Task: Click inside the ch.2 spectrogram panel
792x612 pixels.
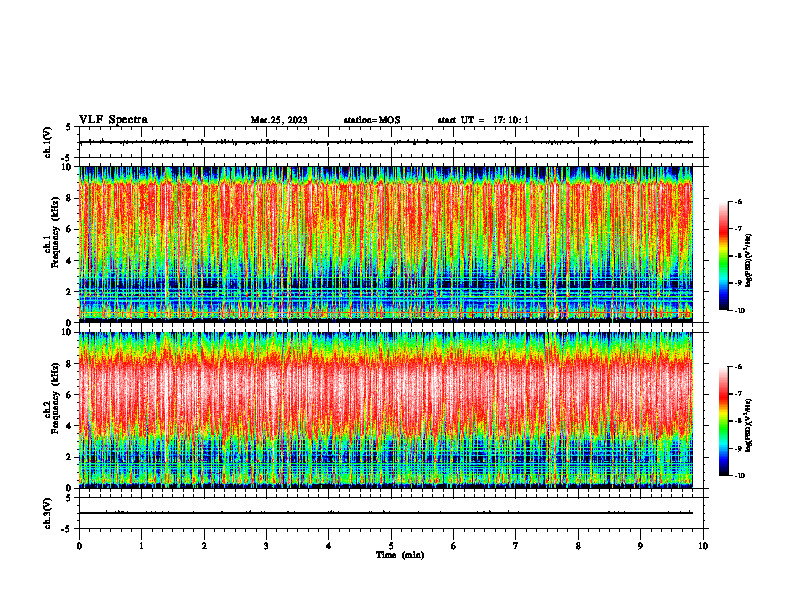Action: point(386,410)
